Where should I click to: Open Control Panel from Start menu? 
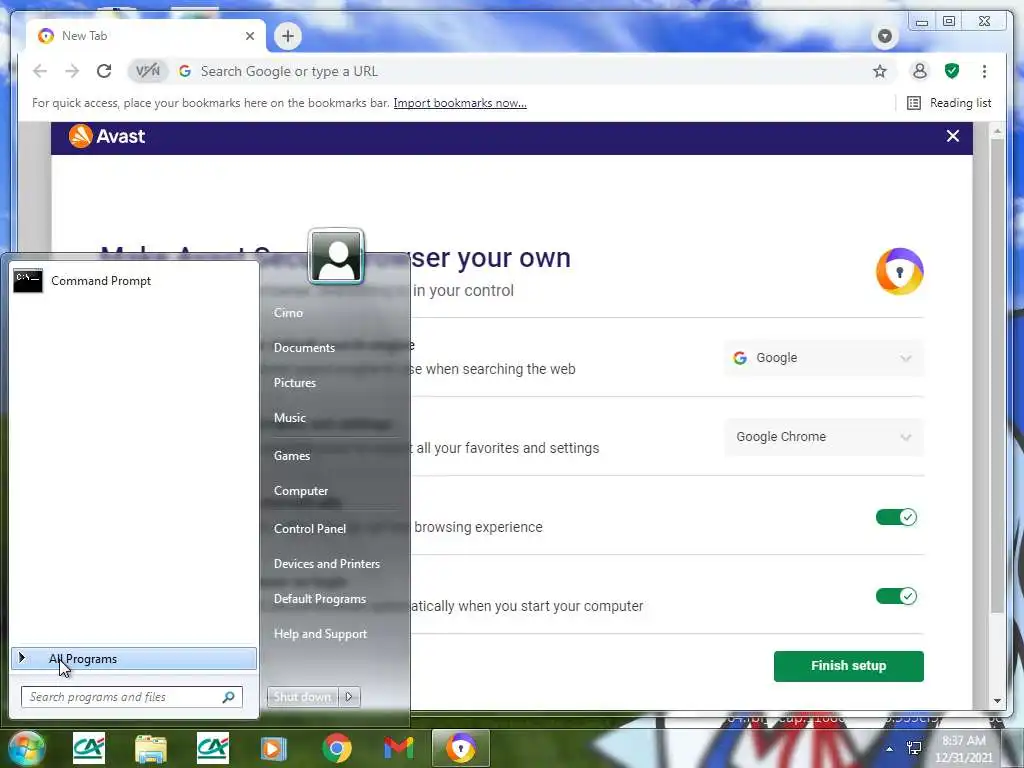310,529
